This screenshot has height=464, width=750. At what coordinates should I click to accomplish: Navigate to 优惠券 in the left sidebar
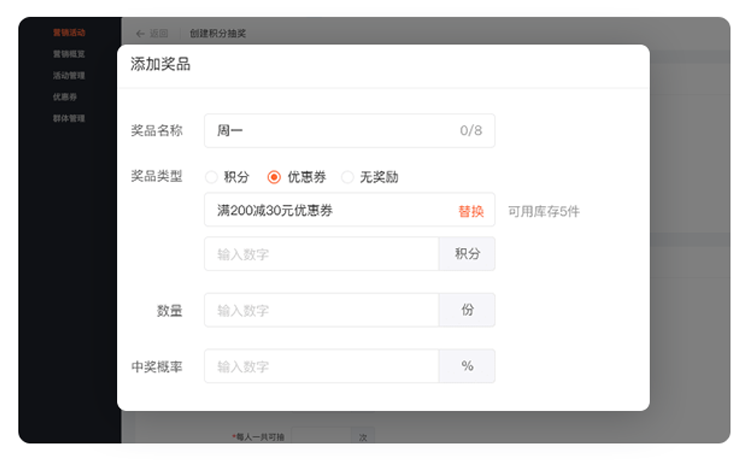coord(65,97)
